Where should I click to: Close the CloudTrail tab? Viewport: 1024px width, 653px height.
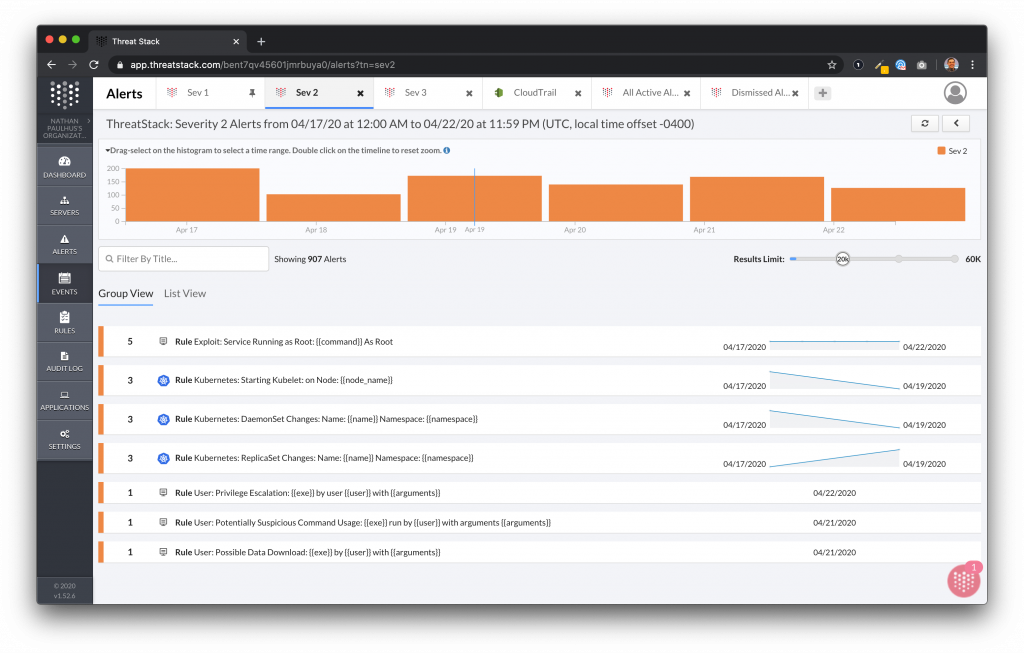pyautogui.click(x=578, y=93)
